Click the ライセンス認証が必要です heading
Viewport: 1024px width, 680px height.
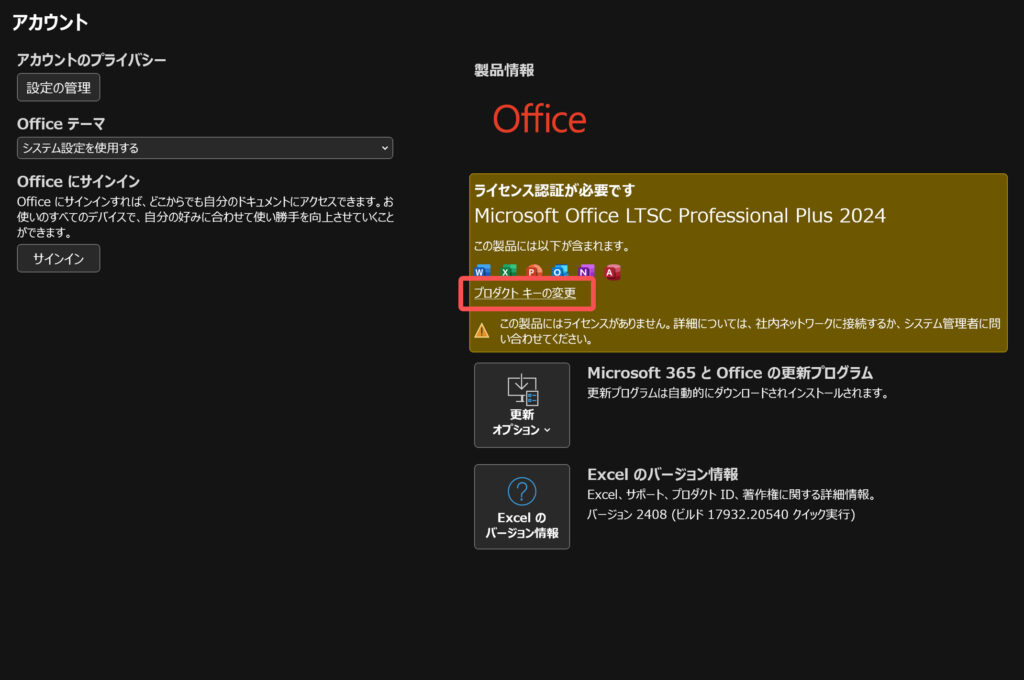tap(554, 190)
